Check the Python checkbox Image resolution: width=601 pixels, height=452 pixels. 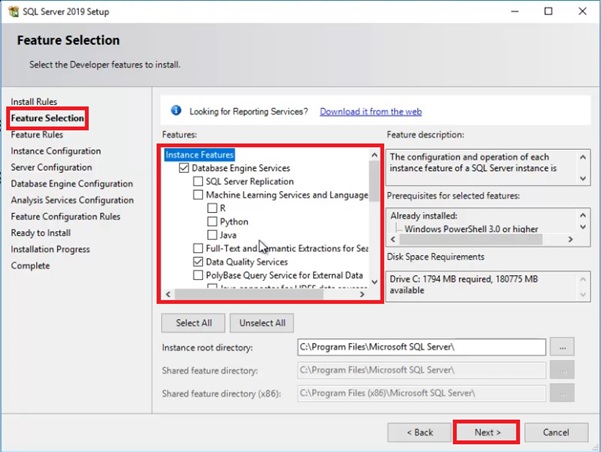[212, 222]
